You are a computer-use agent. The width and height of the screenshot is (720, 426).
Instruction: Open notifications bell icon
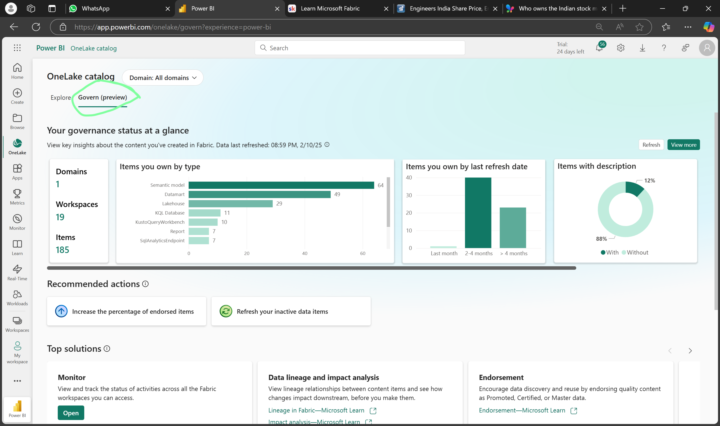tap(600, 47)
